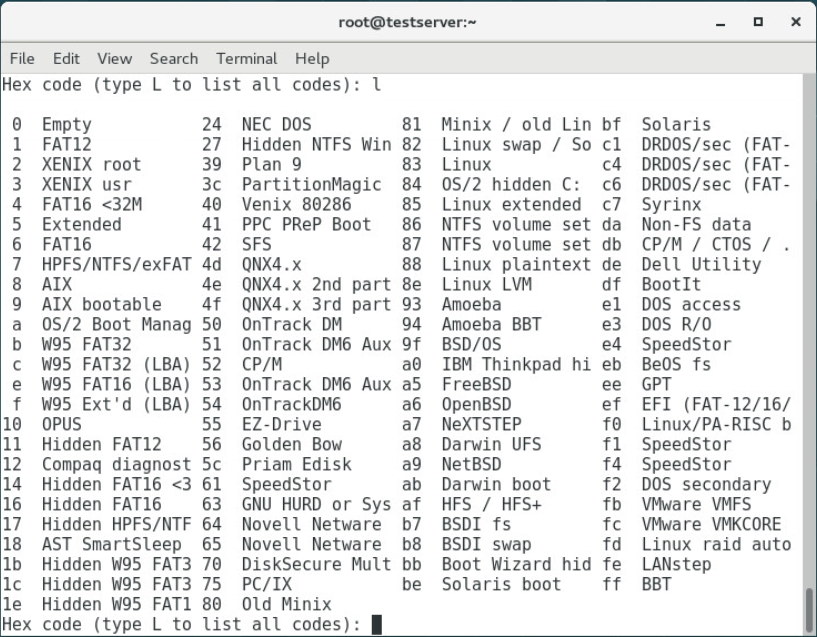Click the 'XENIX usr' entry
Viewport: 817px width, 637px height.
click(x=86, y=184)
